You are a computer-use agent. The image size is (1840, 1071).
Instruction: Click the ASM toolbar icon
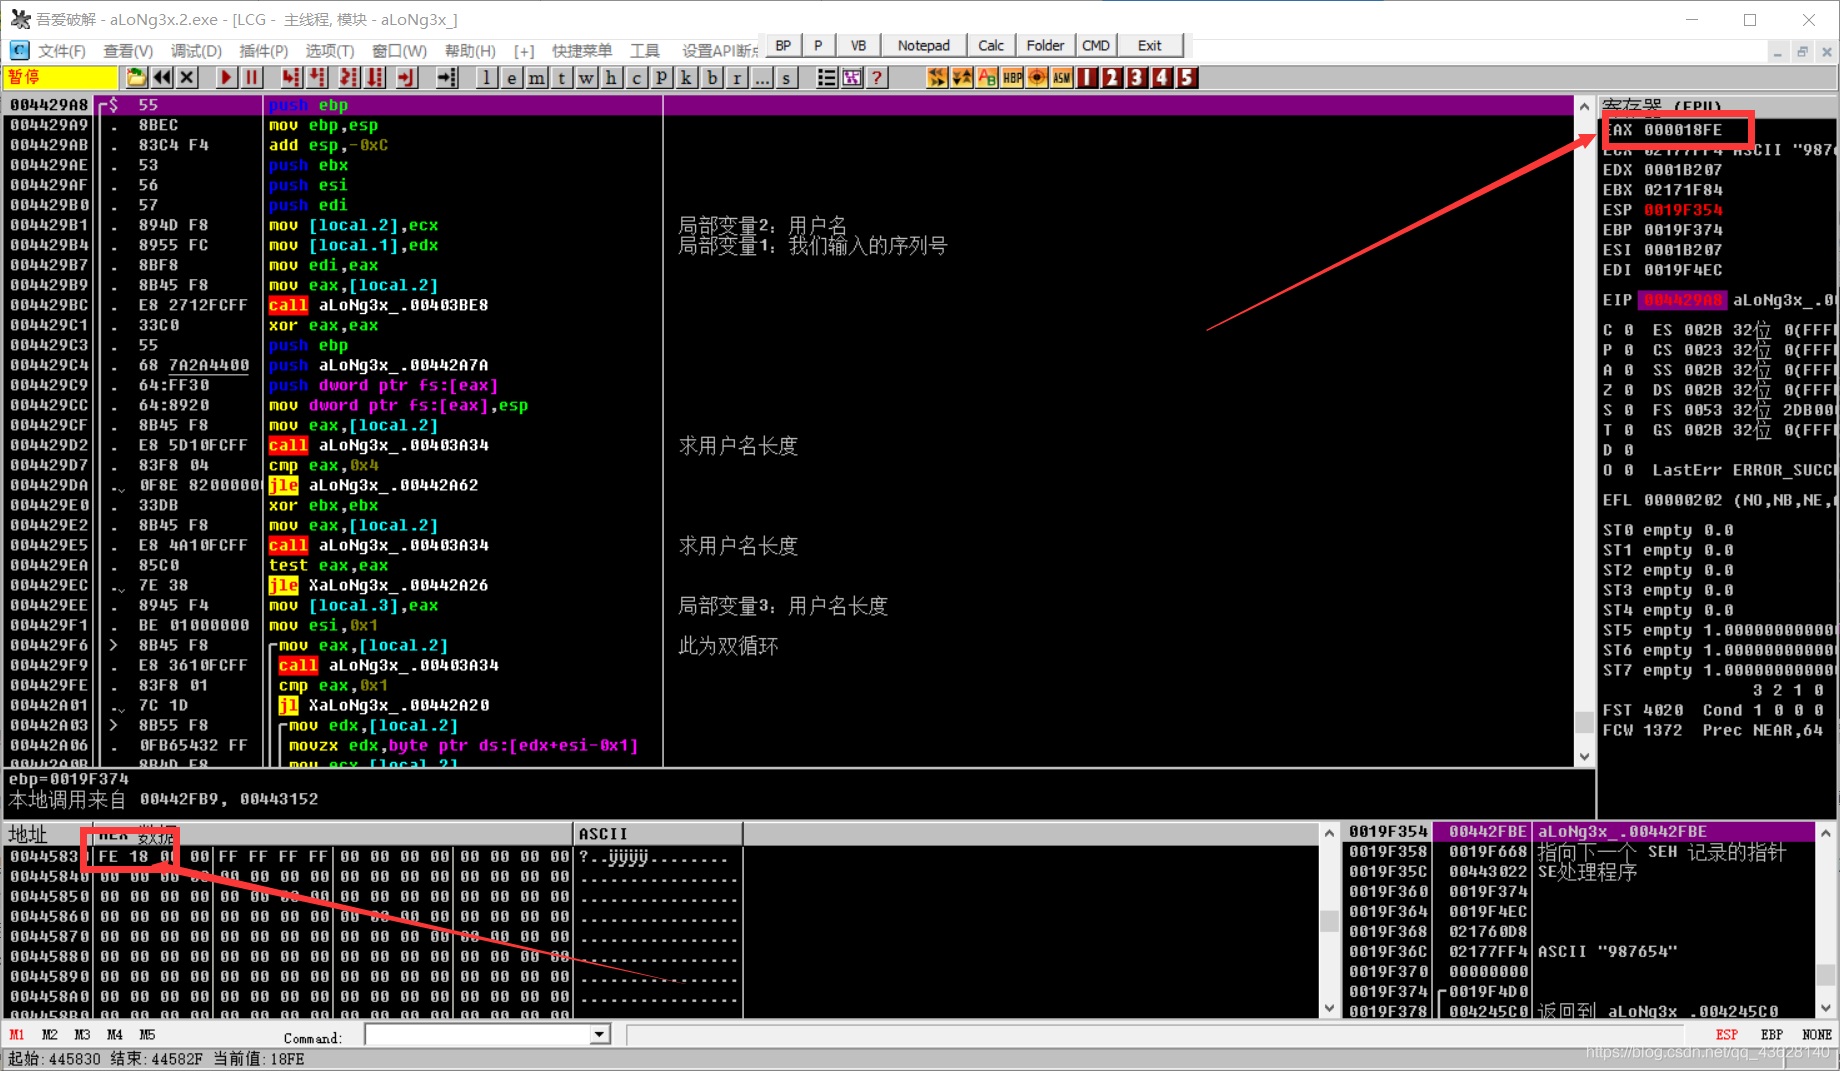pos(1062,78)
